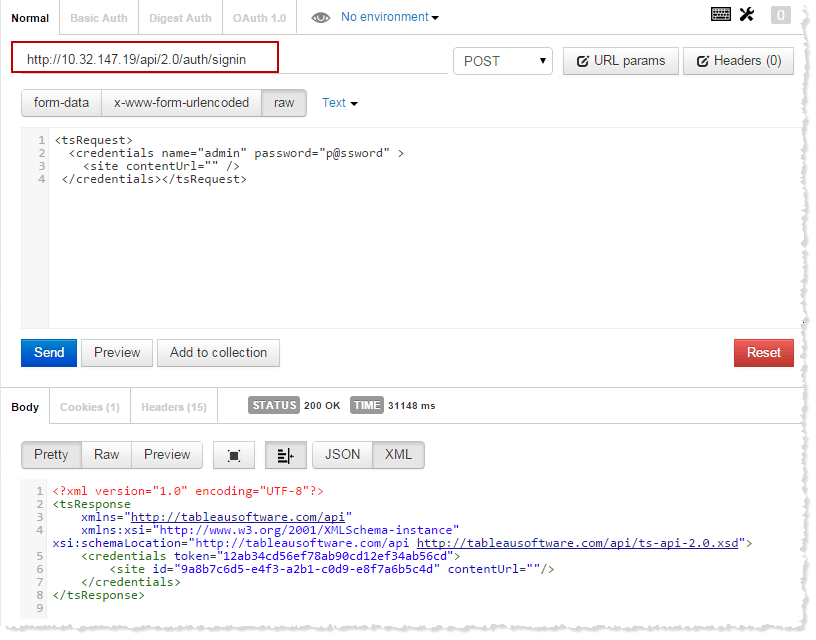Send the signin request

point(48,353)
